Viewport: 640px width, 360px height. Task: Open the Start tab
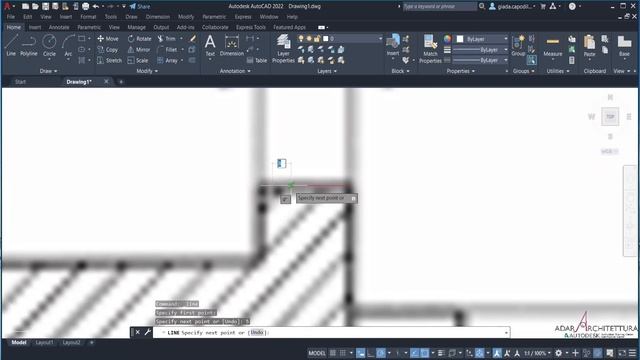coord(20,82)
